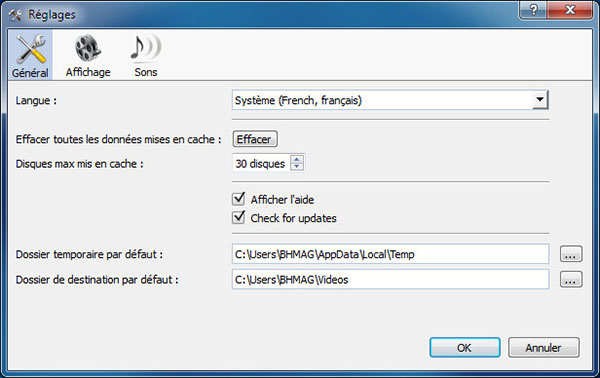Open the Sons music note icon

point(145,47)
